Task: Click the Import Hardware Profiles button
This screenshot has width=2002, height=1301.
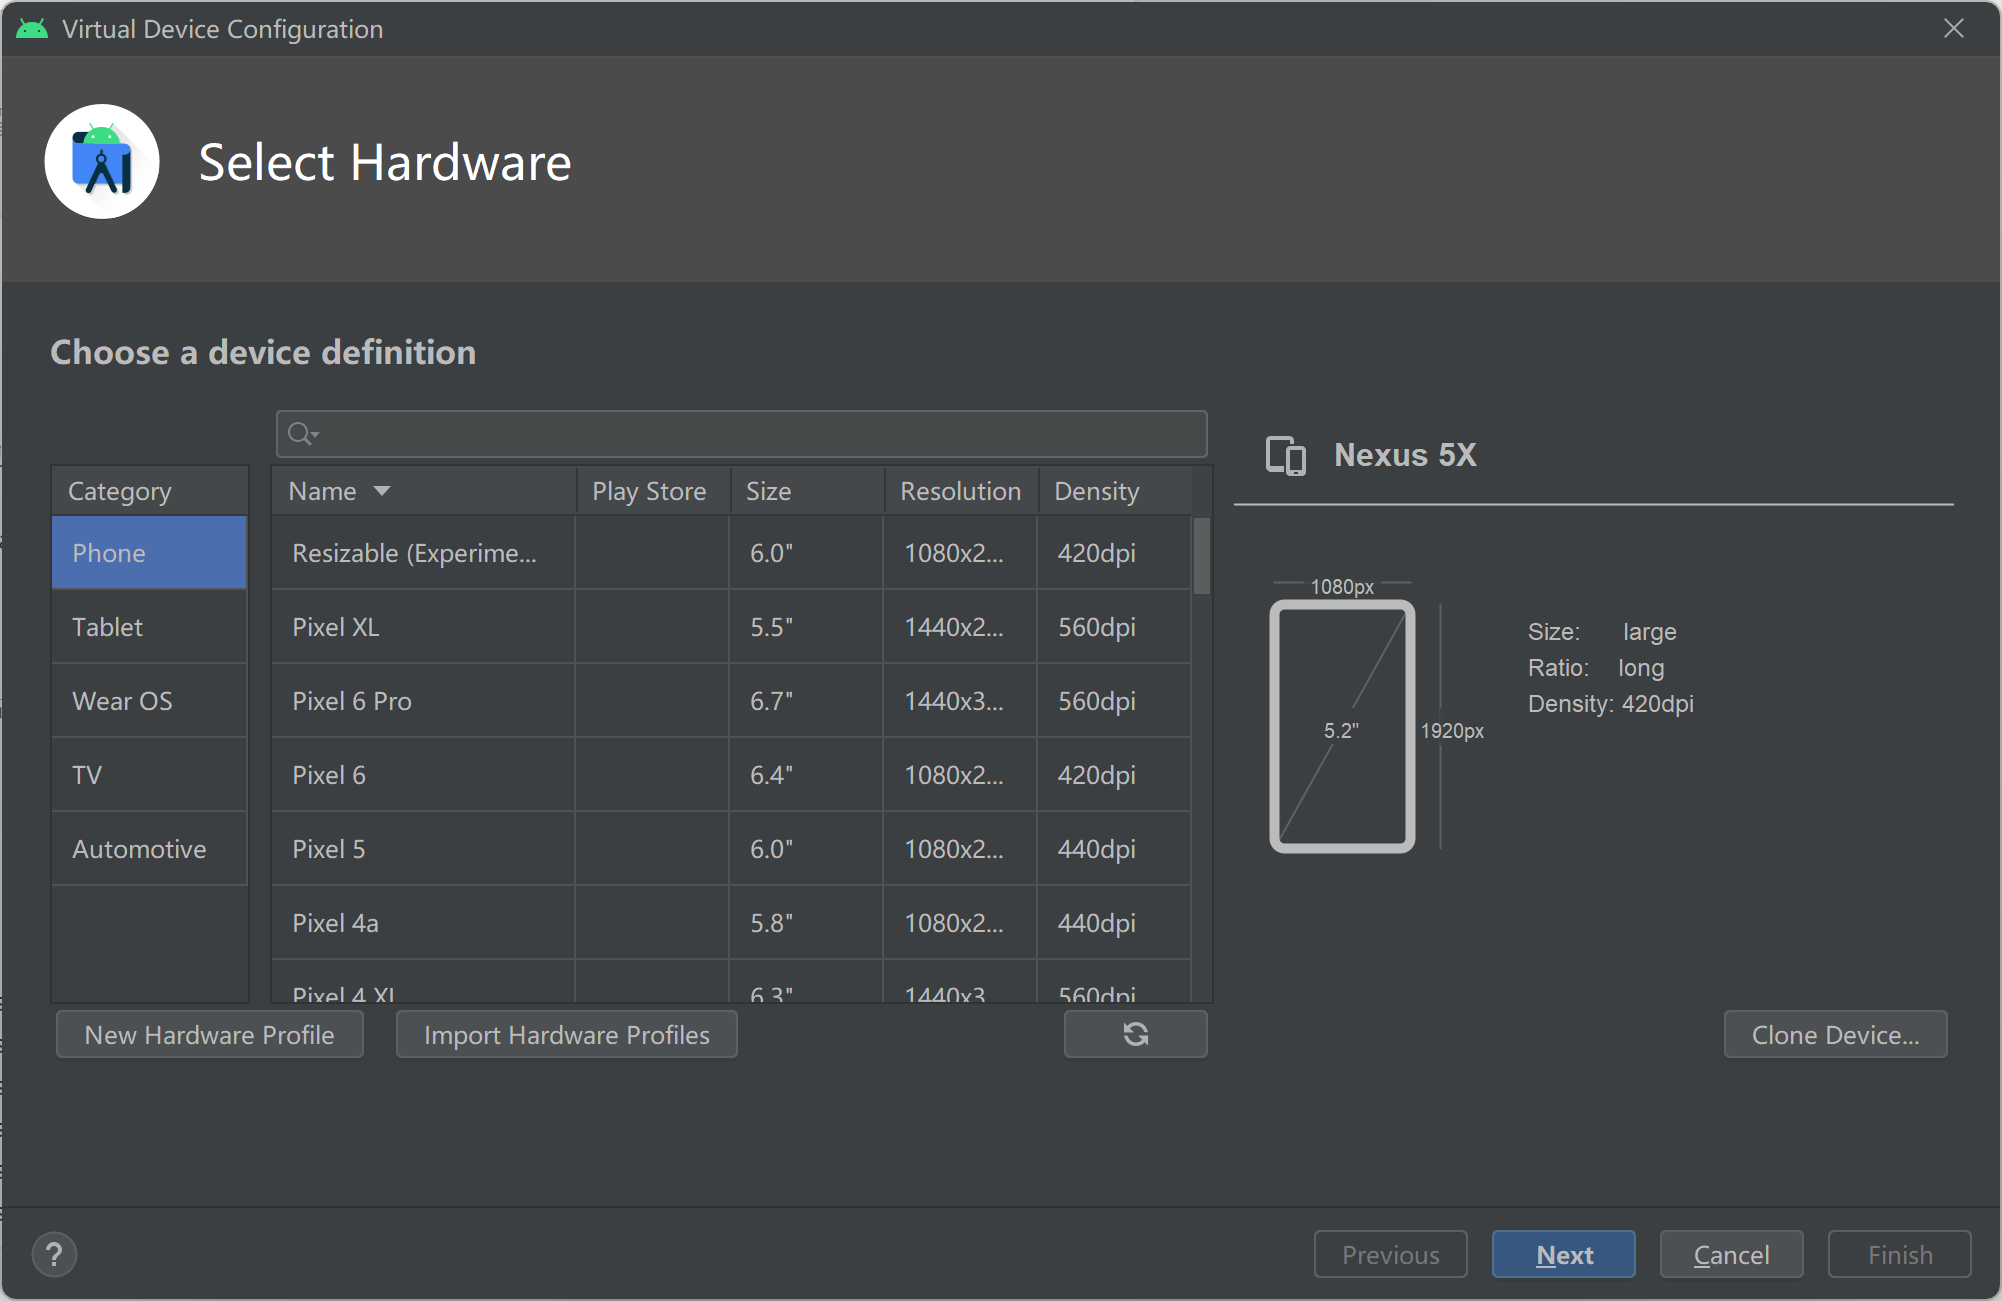Action: [x=566, y=1034]
